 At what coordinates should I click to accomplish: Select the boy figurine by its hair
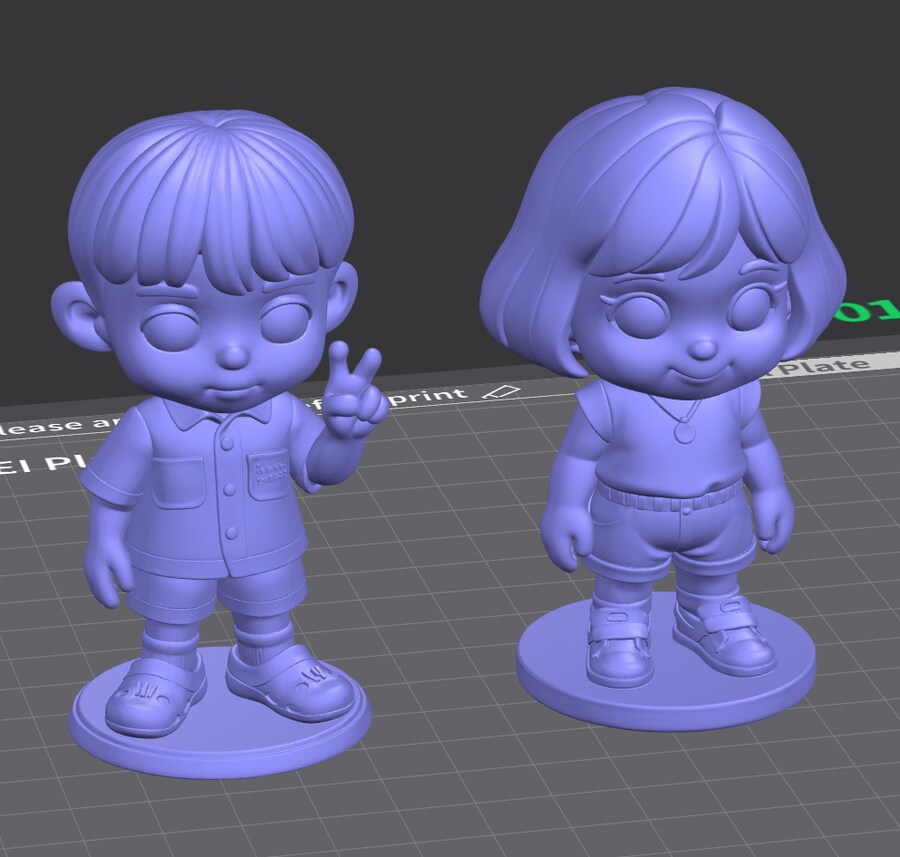(210, 190)
